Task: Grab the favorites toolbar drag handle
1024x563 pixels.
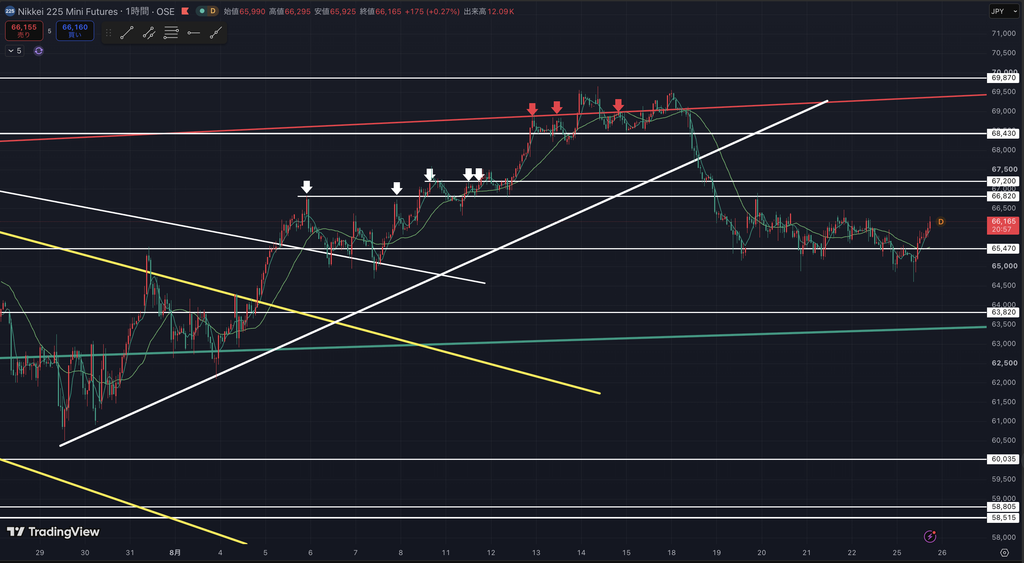Action: (x=108, y=33)
